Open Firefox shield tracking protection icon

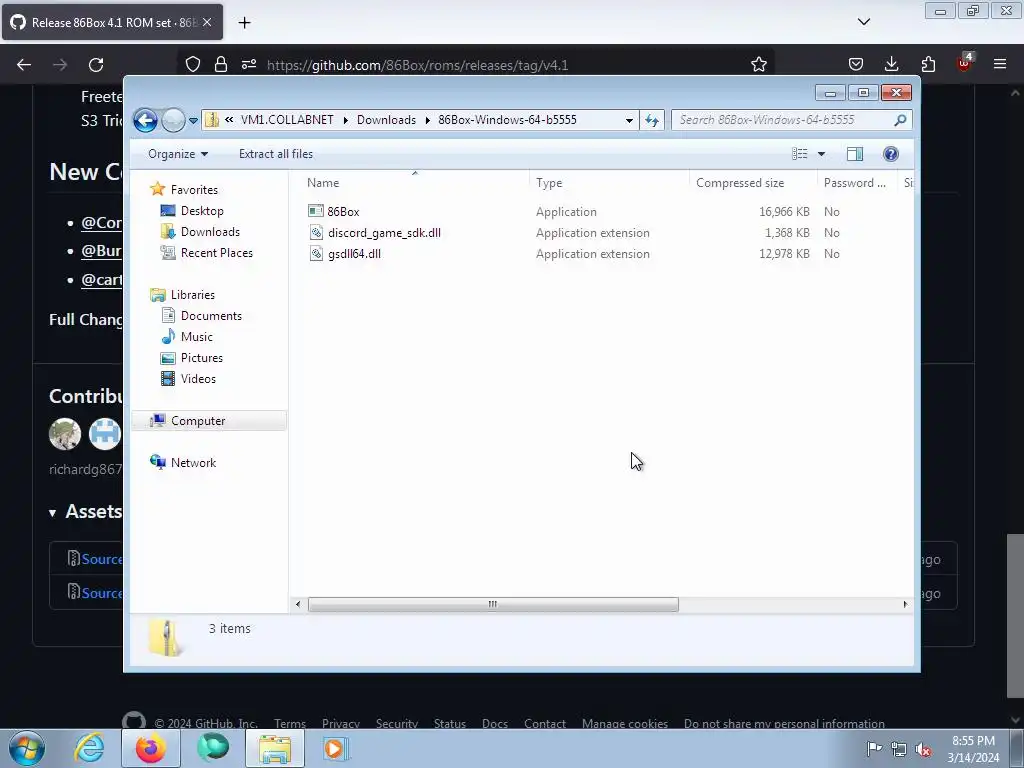(x=193, y=65)
